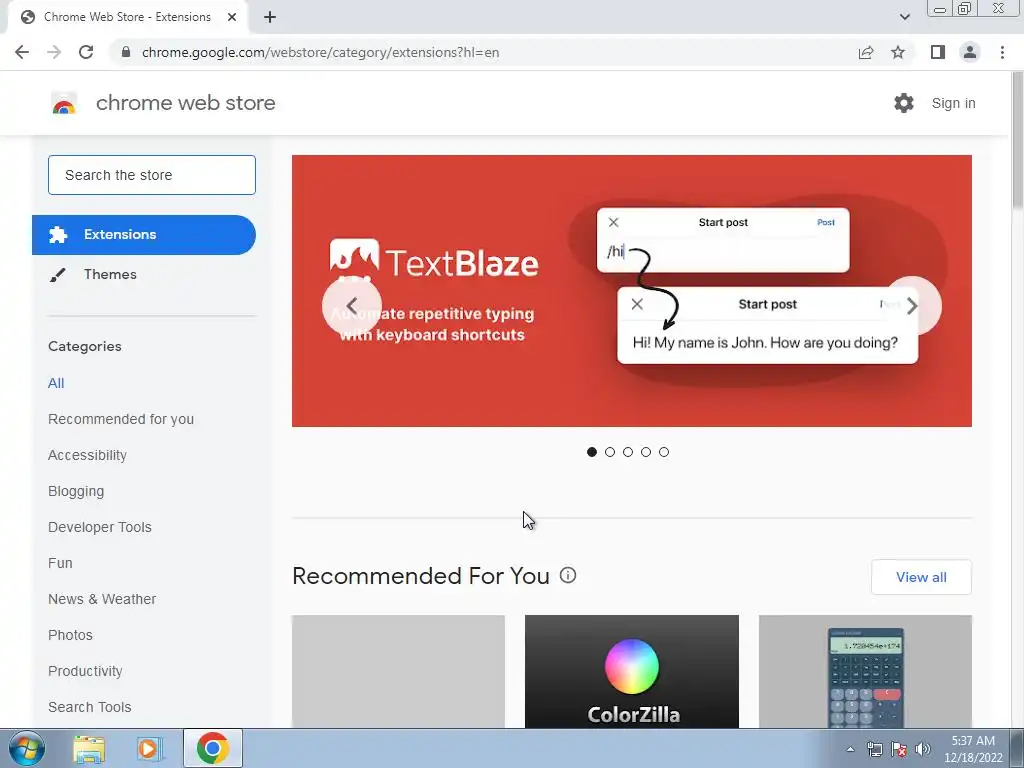Click chrome web store title text
This screenshot has height=768, width=1024.
pyautogui.click(x=185, y=103)
